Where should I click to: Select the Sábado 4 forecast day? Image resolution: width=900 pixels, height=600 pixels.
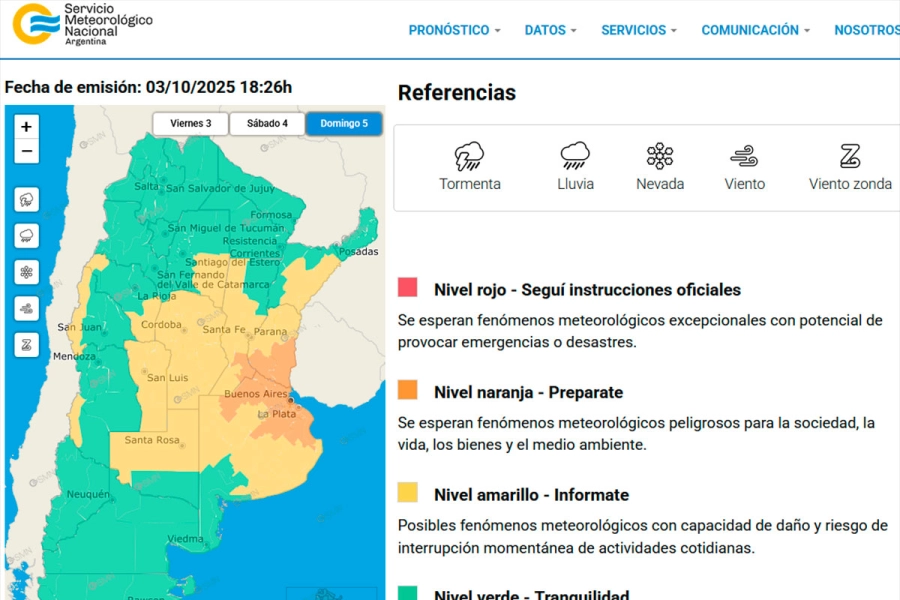[267, 124]
